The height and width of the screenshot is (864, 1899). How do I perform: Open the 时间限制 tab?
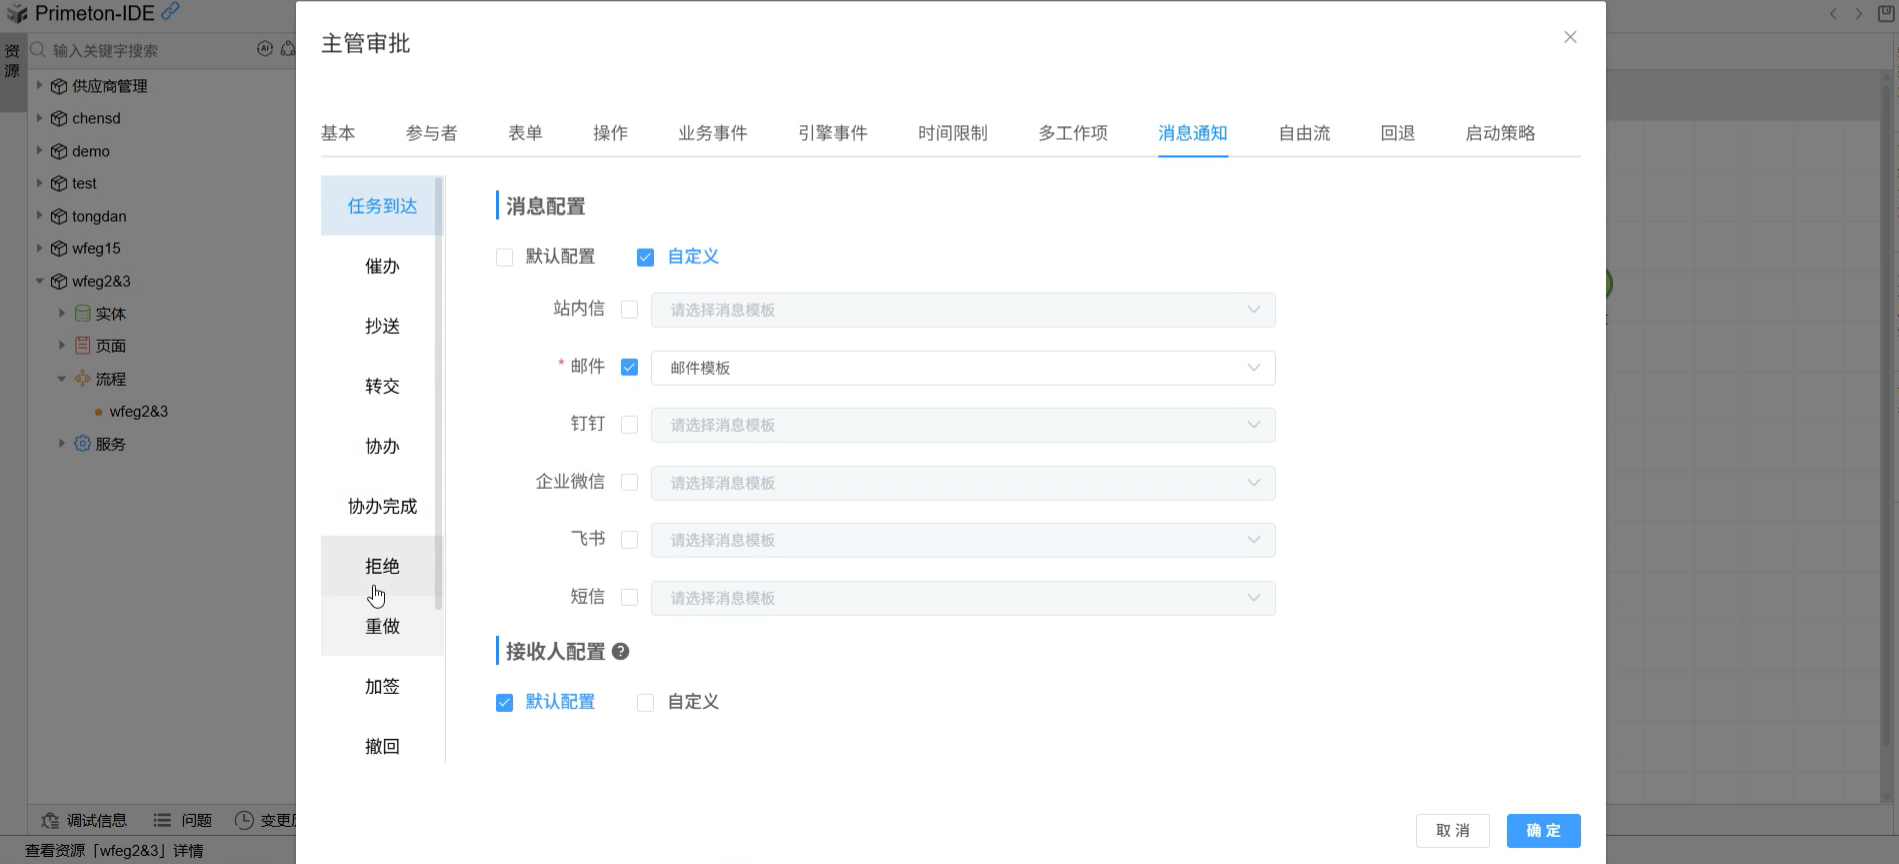(952, 133)
